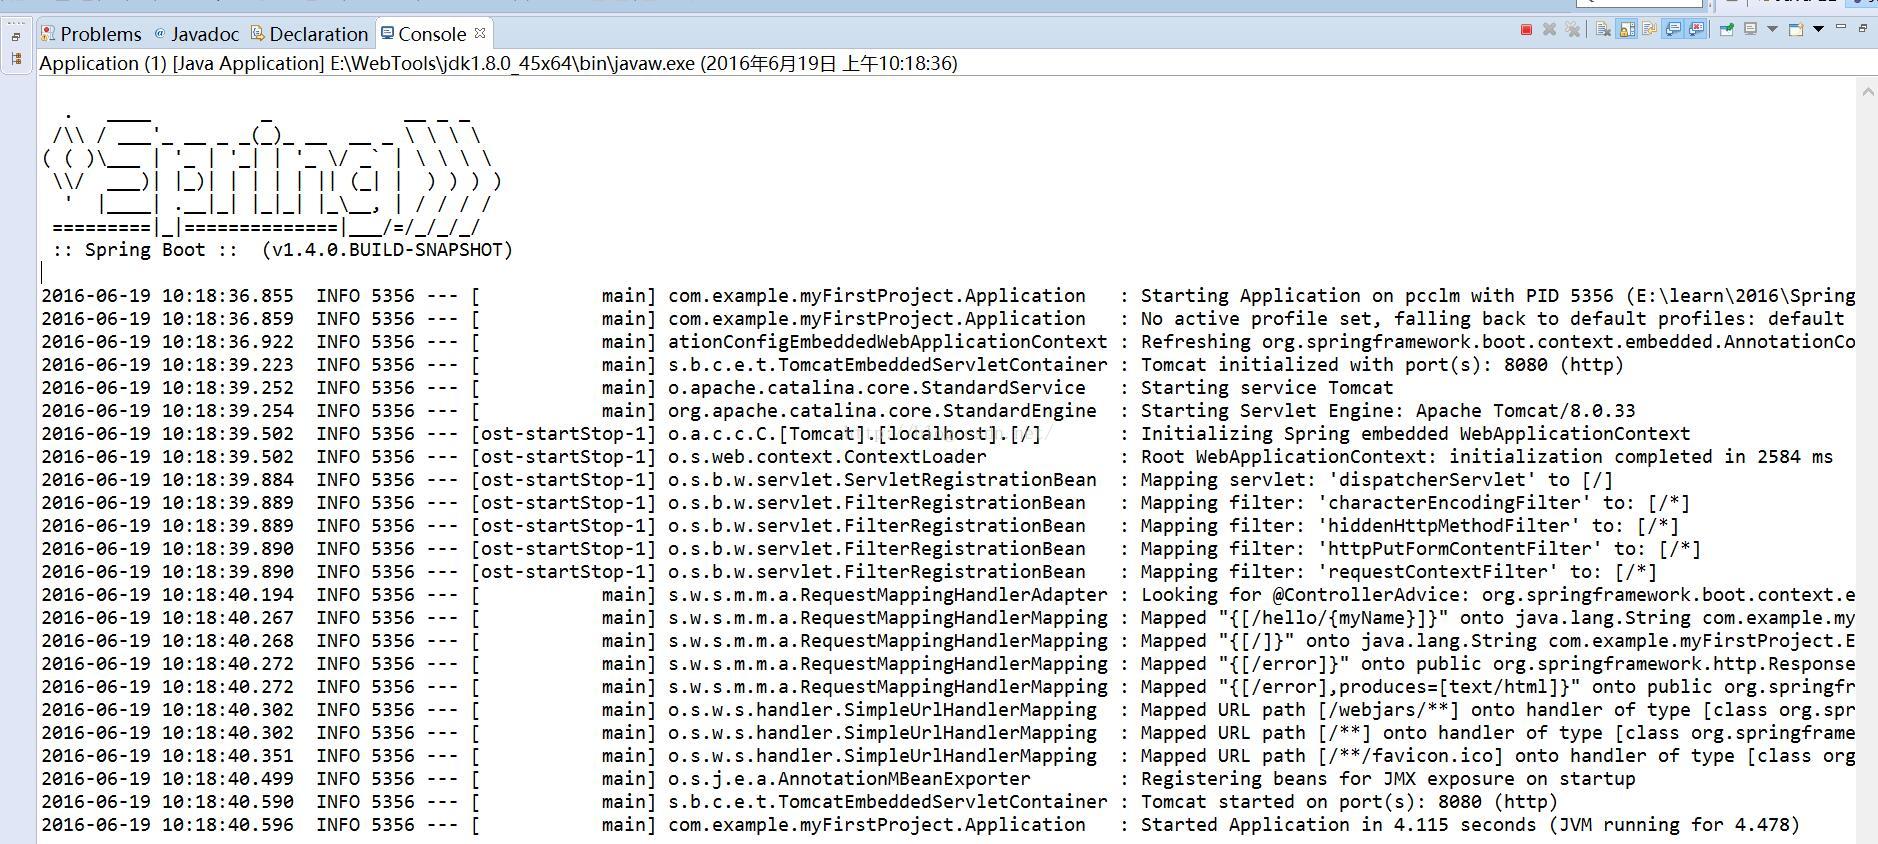
Task: Click 'Starting Servlet Engine: Apache Tomcat/8.0.33'
Action: 1388,411
